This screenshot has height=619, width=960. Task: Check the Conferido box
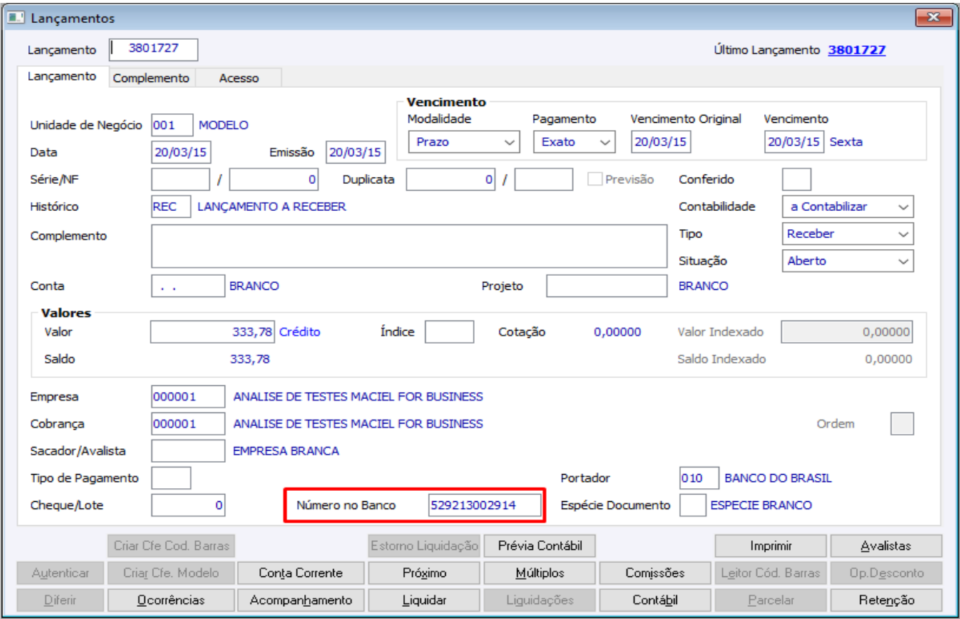tap(796, 179)
